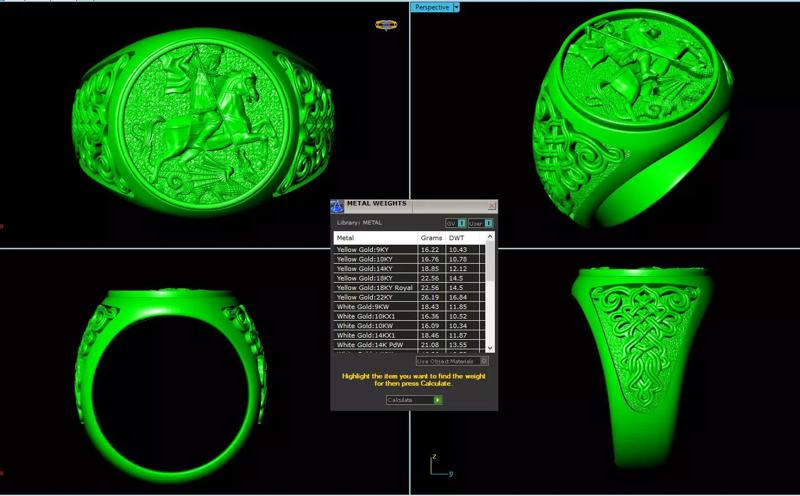Click the ring side-view Celtic knot model
Viewport: 800px width, 496px height.
642,367
